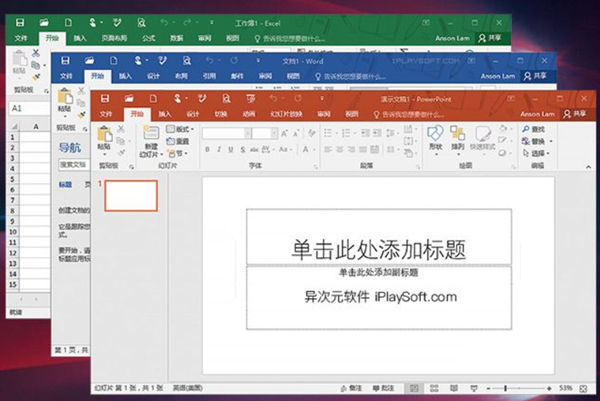Open the File (文件) tab in PowerPoint
This screenshot has width=600, height=401.
point(104,114)
